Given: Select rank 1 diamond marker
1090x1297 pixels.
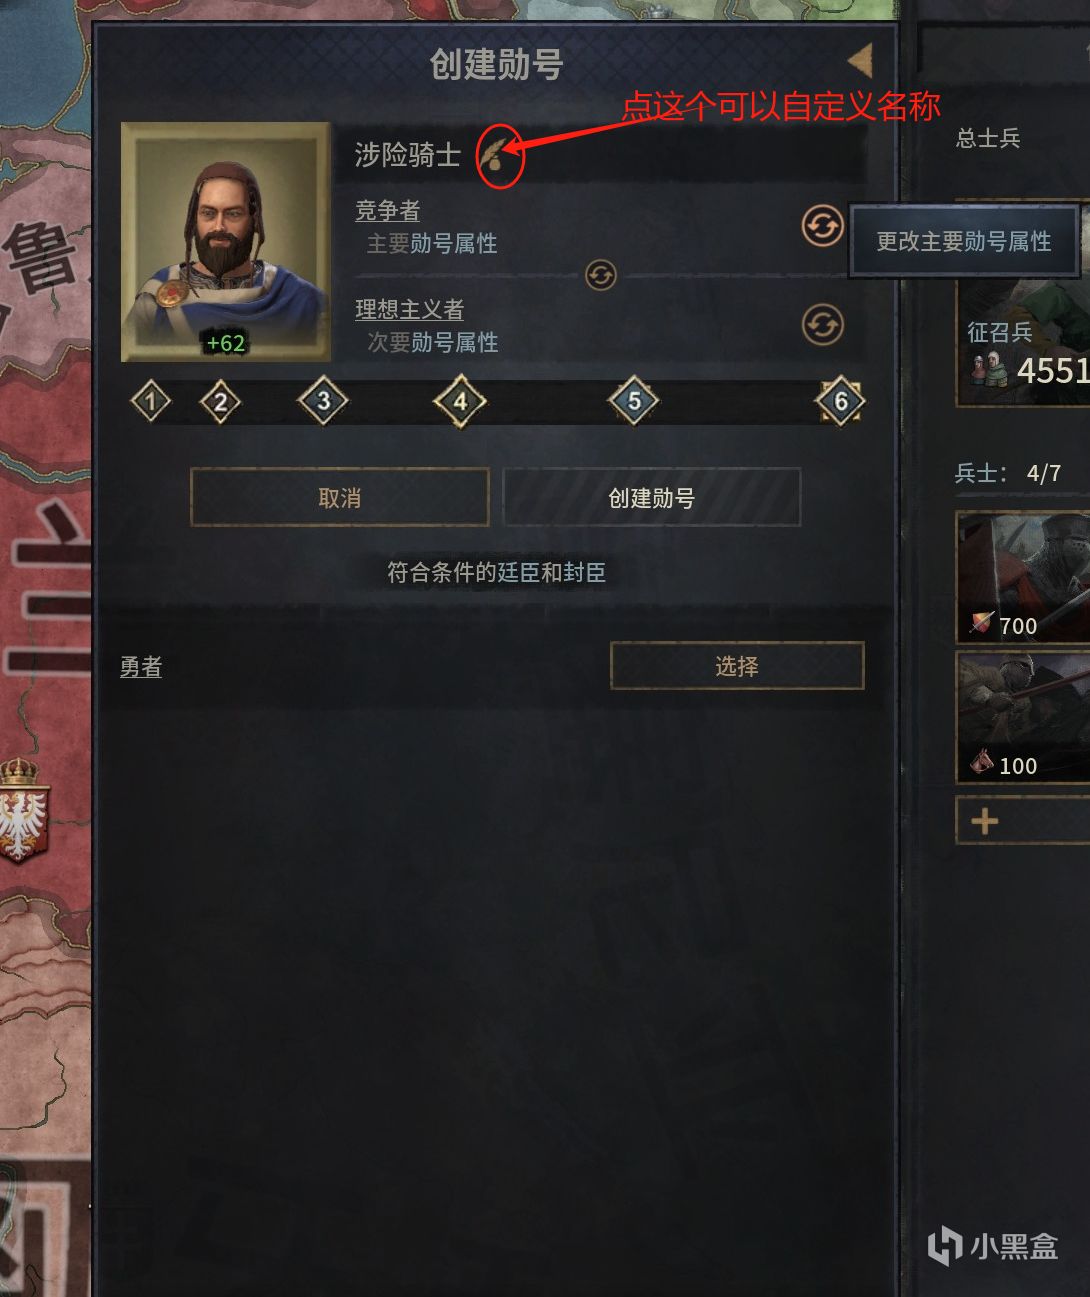Looking at the screenshot, I should click(x=151, y=402).
